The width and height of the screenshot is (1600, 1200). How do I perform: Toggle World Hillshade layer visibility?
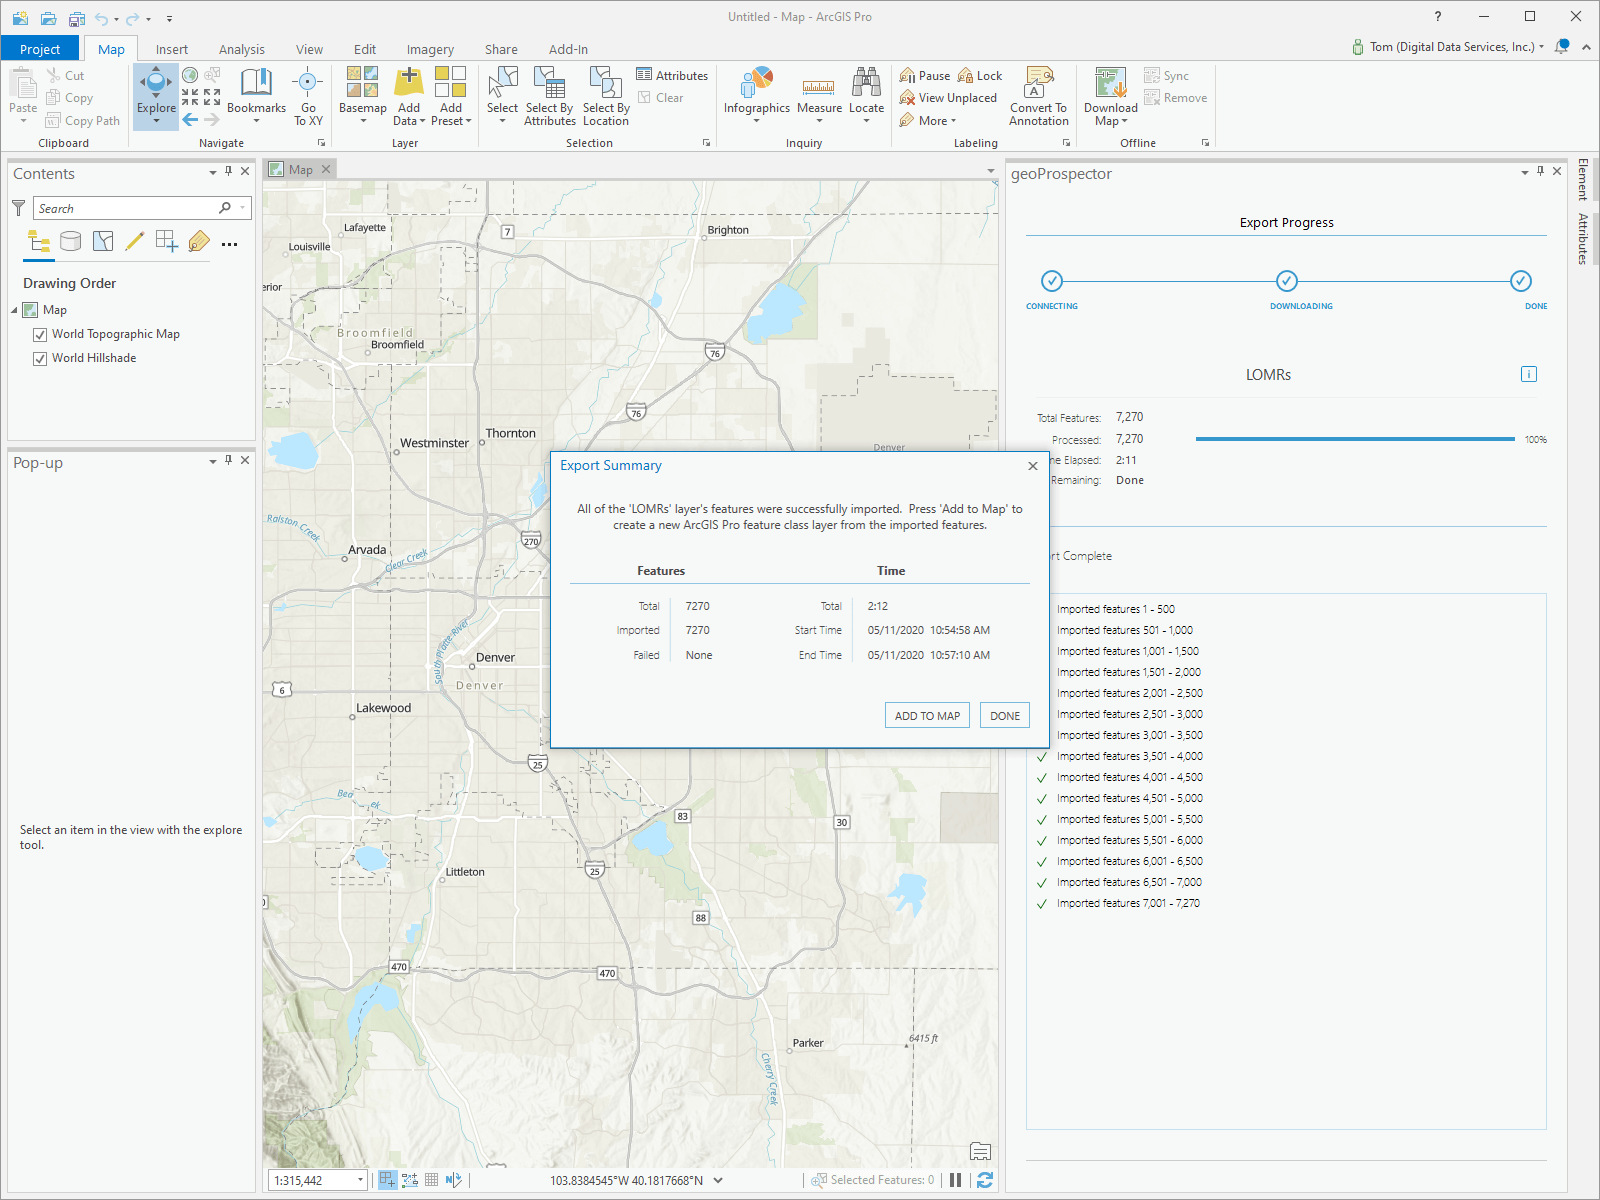point(40,359)
